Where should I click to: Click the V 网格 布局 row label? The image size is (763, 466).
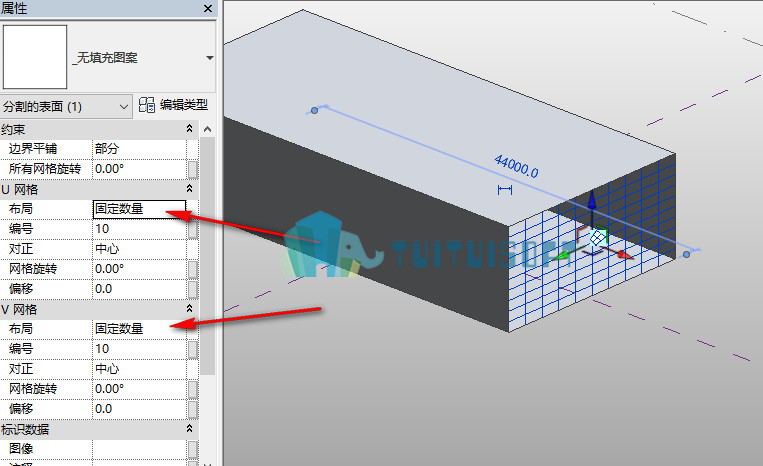point(21,329)
